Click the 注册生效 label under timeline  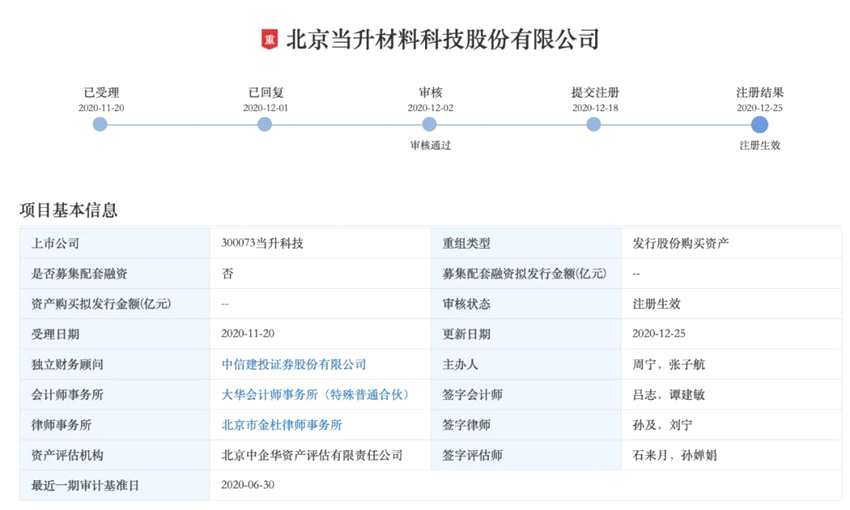pyautogui.click(x=760, y=145)
